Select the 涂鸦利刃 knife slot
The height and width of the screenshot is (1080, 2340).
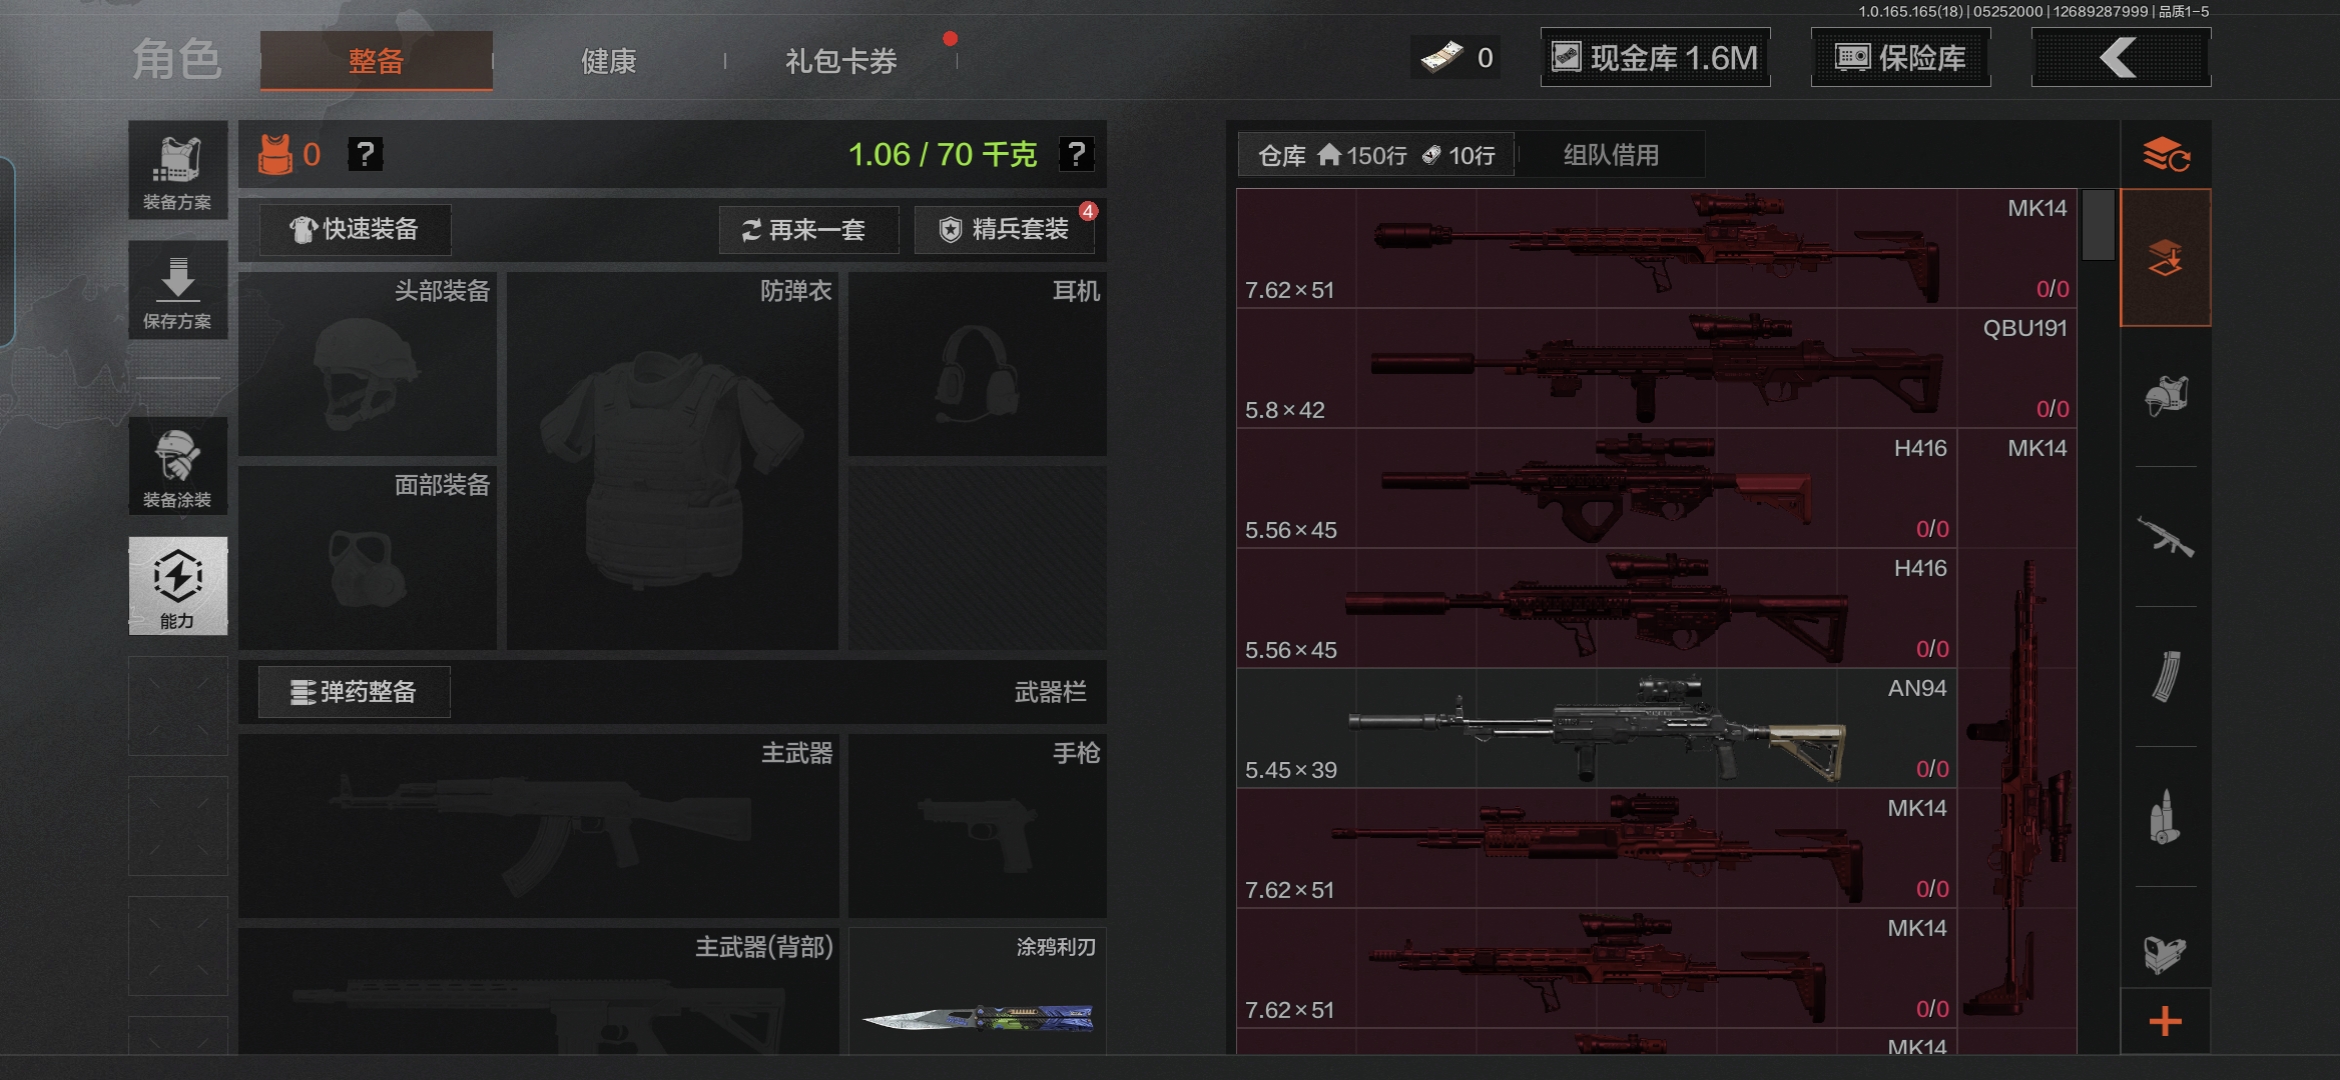(977, 990)
